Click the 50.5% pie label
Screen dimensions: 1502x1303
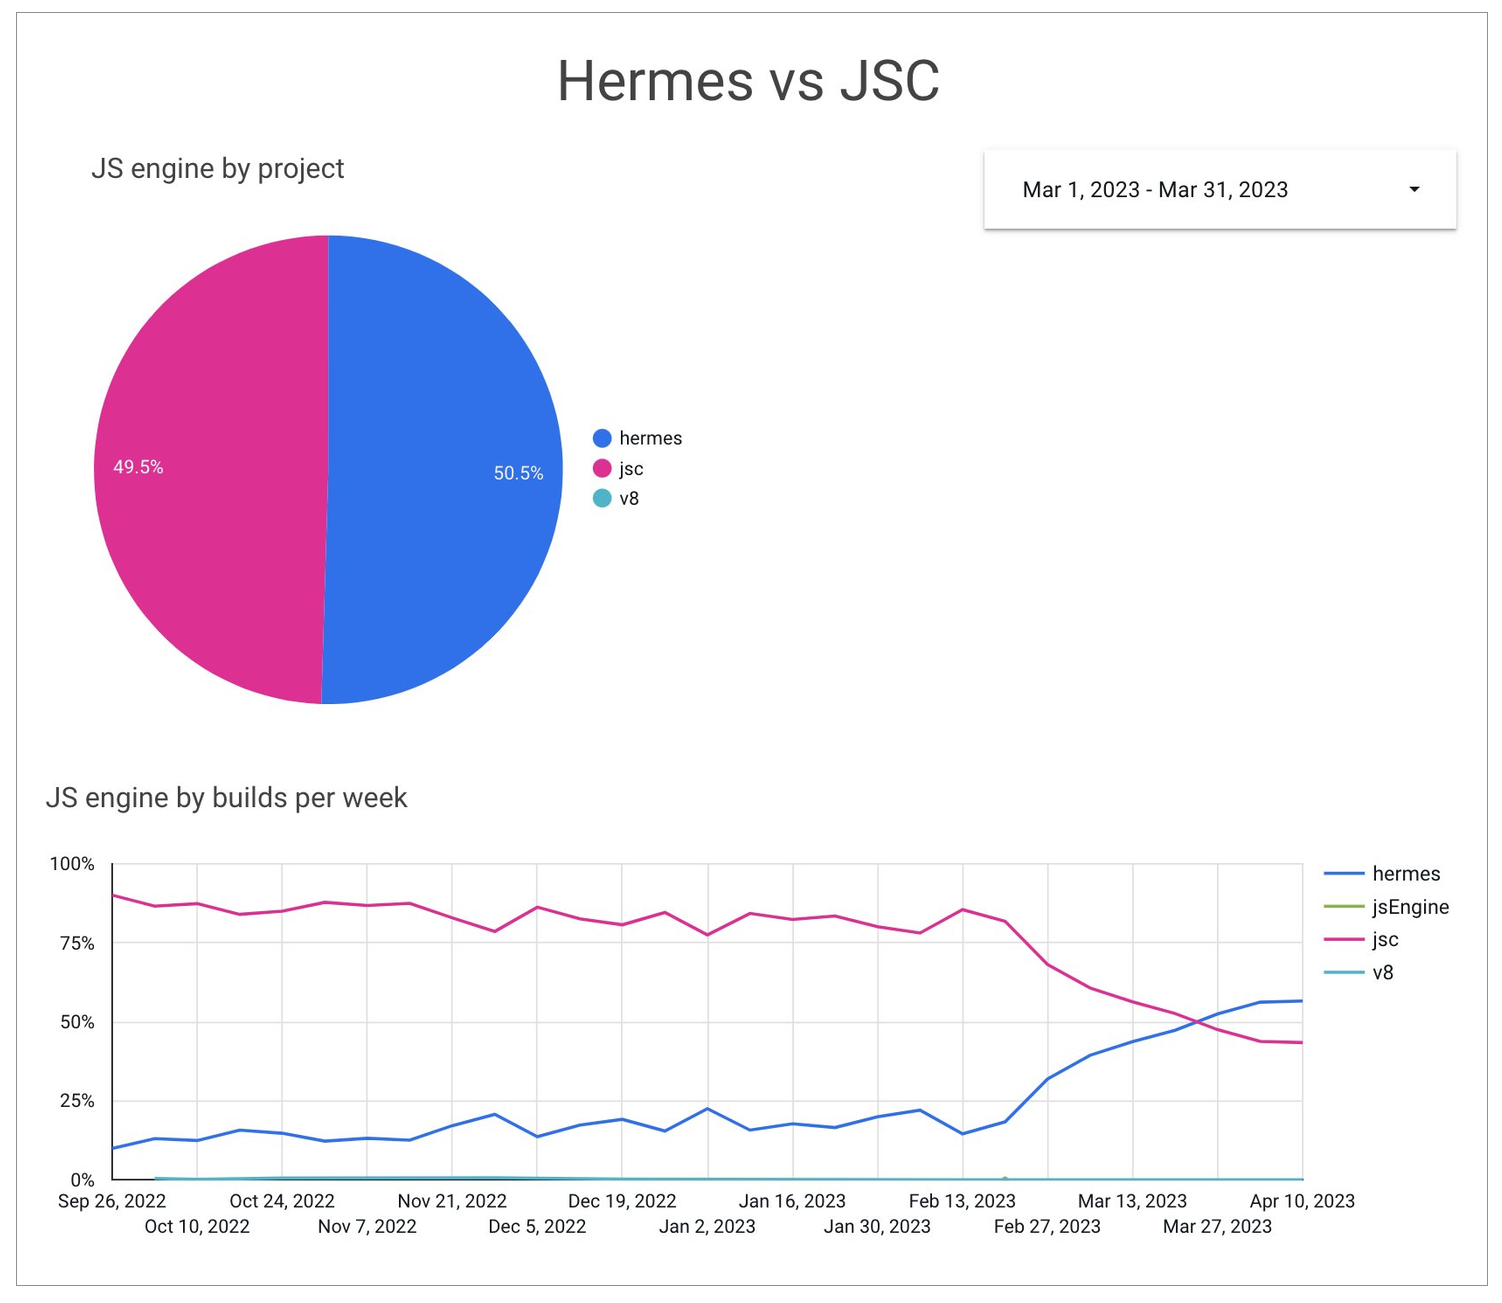coord(518,473)
